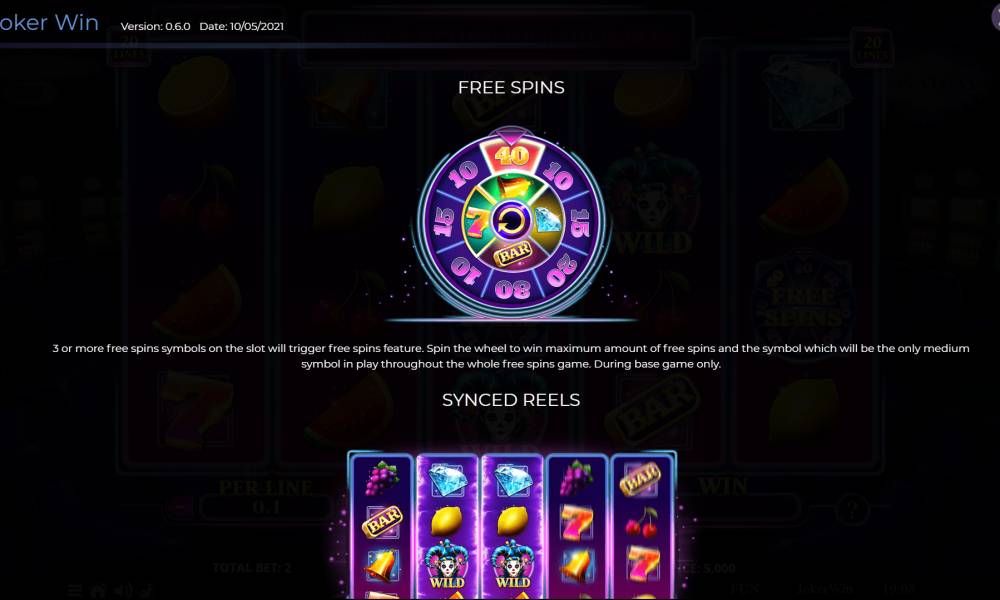Pick the diamond symbol inside the wheel
1000x600 pixels.
[x=547, y=221]
